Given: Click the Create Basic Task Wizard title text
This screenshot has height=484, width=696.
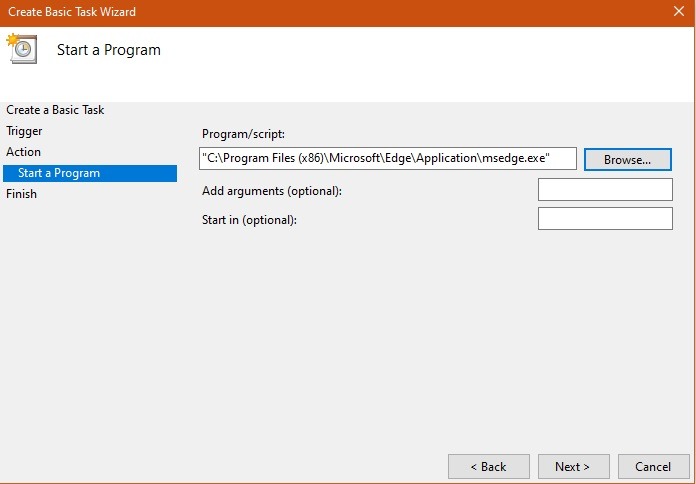Looking at the screenshot, I should tap(72, 12).
